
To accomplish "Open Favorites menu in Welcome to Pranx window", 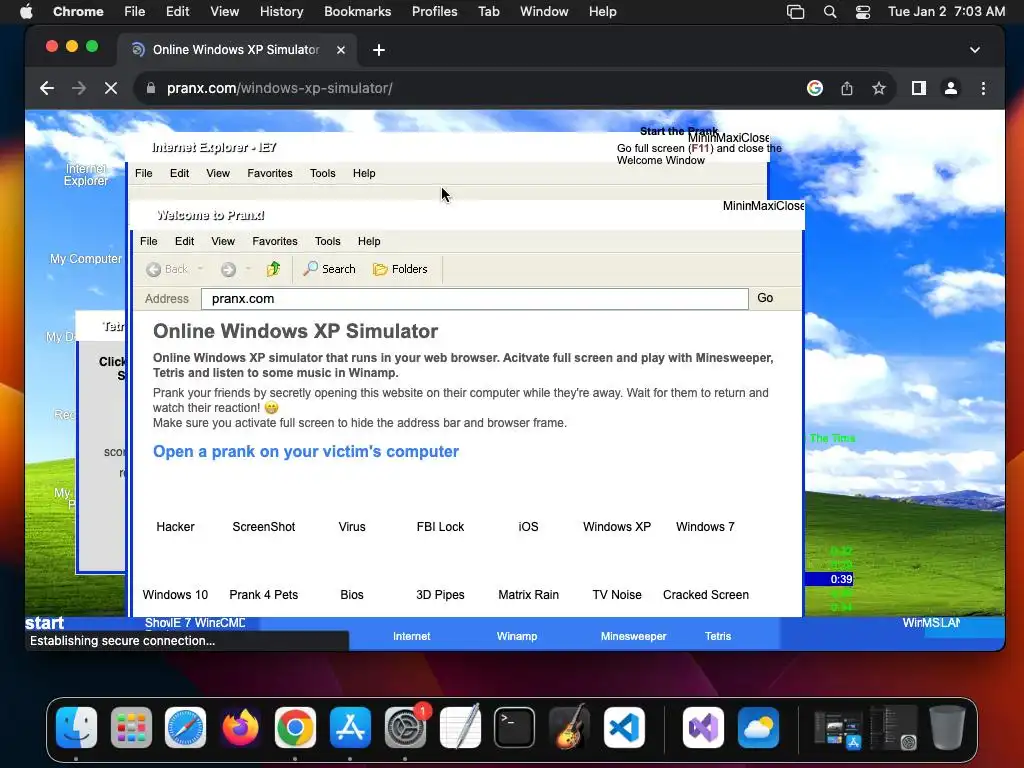I will pyautogui.click(x=275, y=242).
